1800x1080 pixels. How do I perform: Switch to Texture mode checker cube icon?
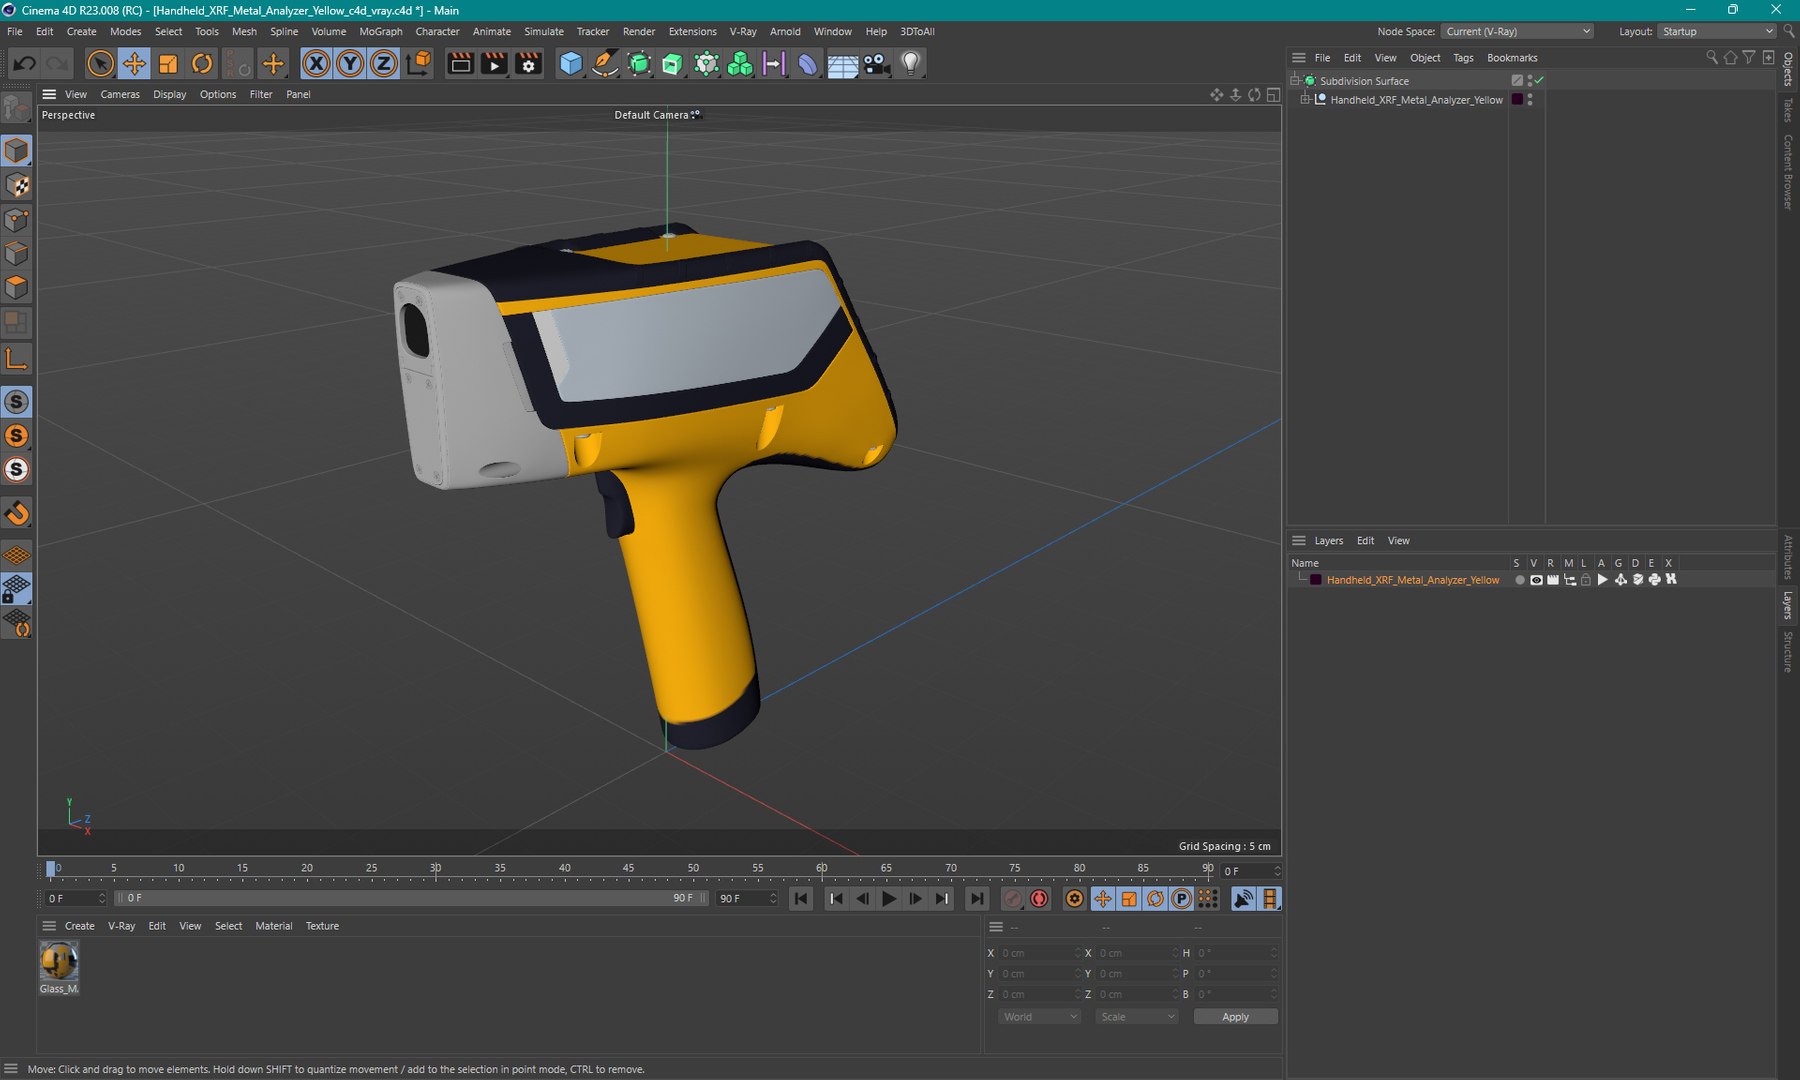coord(17,185)
